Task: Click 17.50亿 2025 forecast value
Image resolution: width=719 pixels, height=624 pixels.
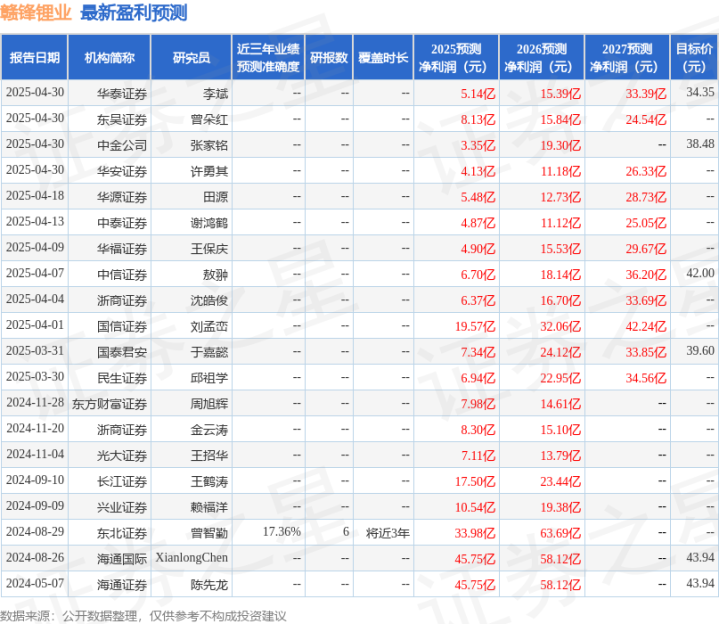Action: click(476, 481)
